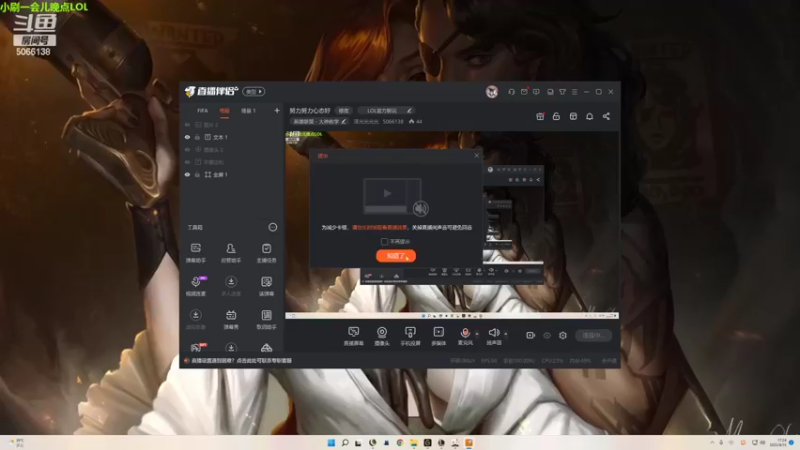Open the taskbar search magnifier
This screenshot has width=800, height=450.
pos(345,442)
